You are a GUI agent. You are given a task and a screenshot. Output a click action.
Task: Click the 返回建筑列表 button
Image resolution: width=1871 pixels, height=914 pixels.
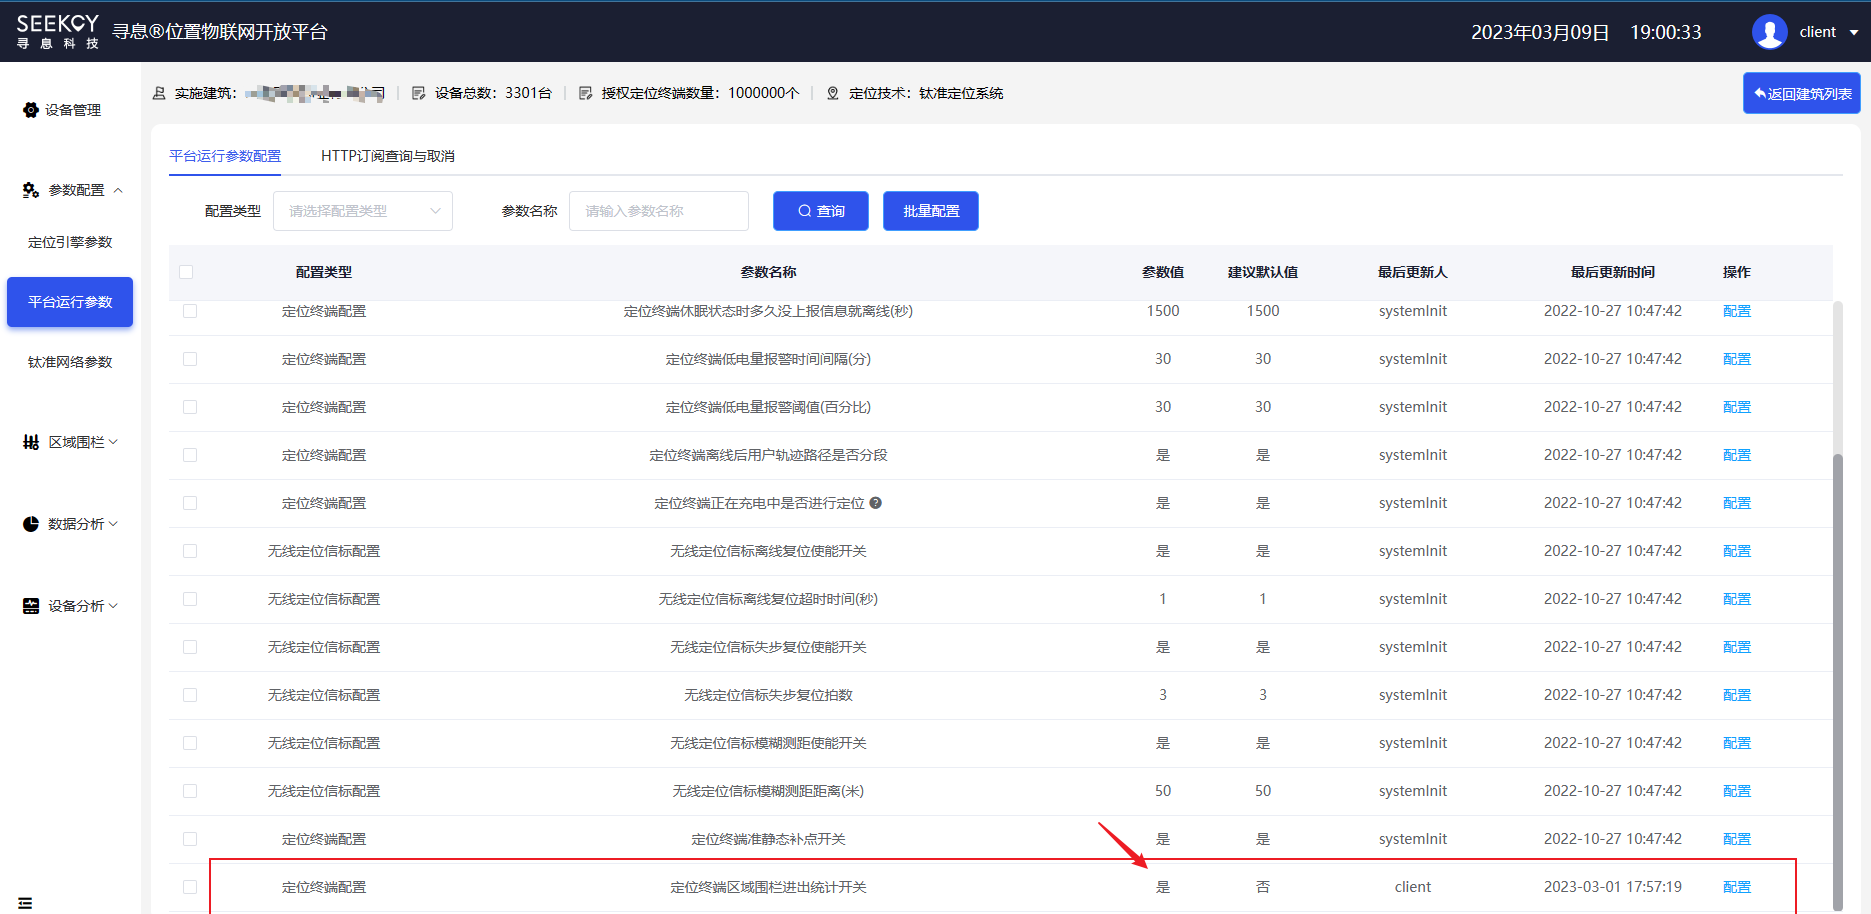[x=1802, y=93]
